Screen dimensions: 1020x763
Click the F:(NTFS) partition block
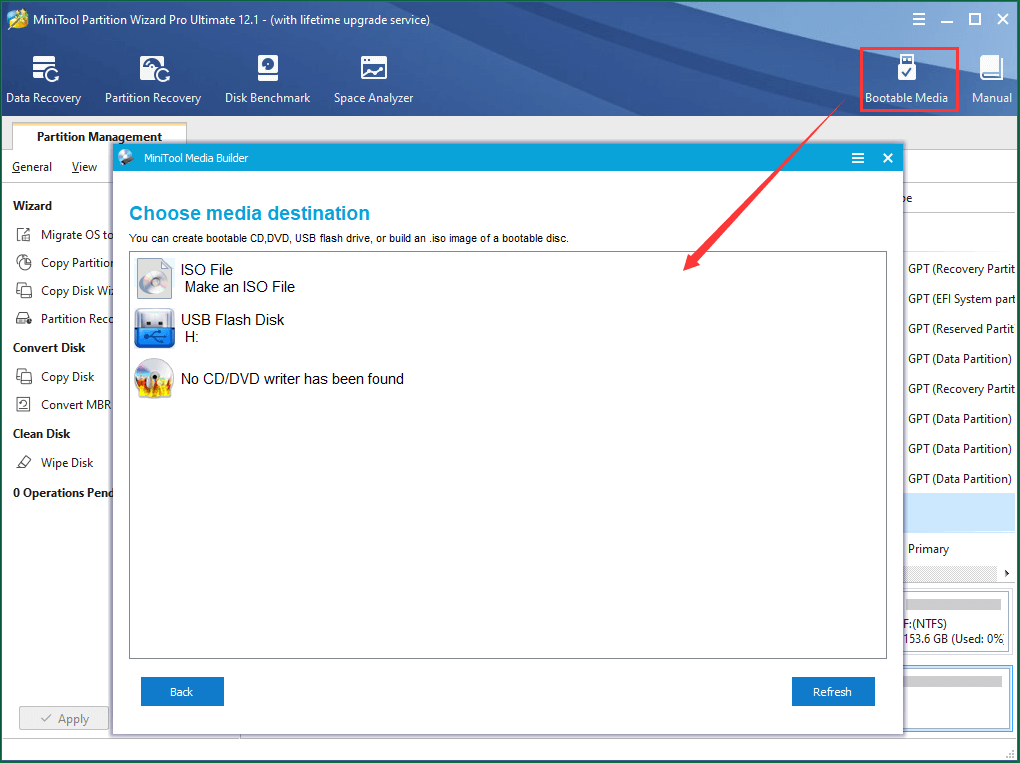tap(956, 620)
